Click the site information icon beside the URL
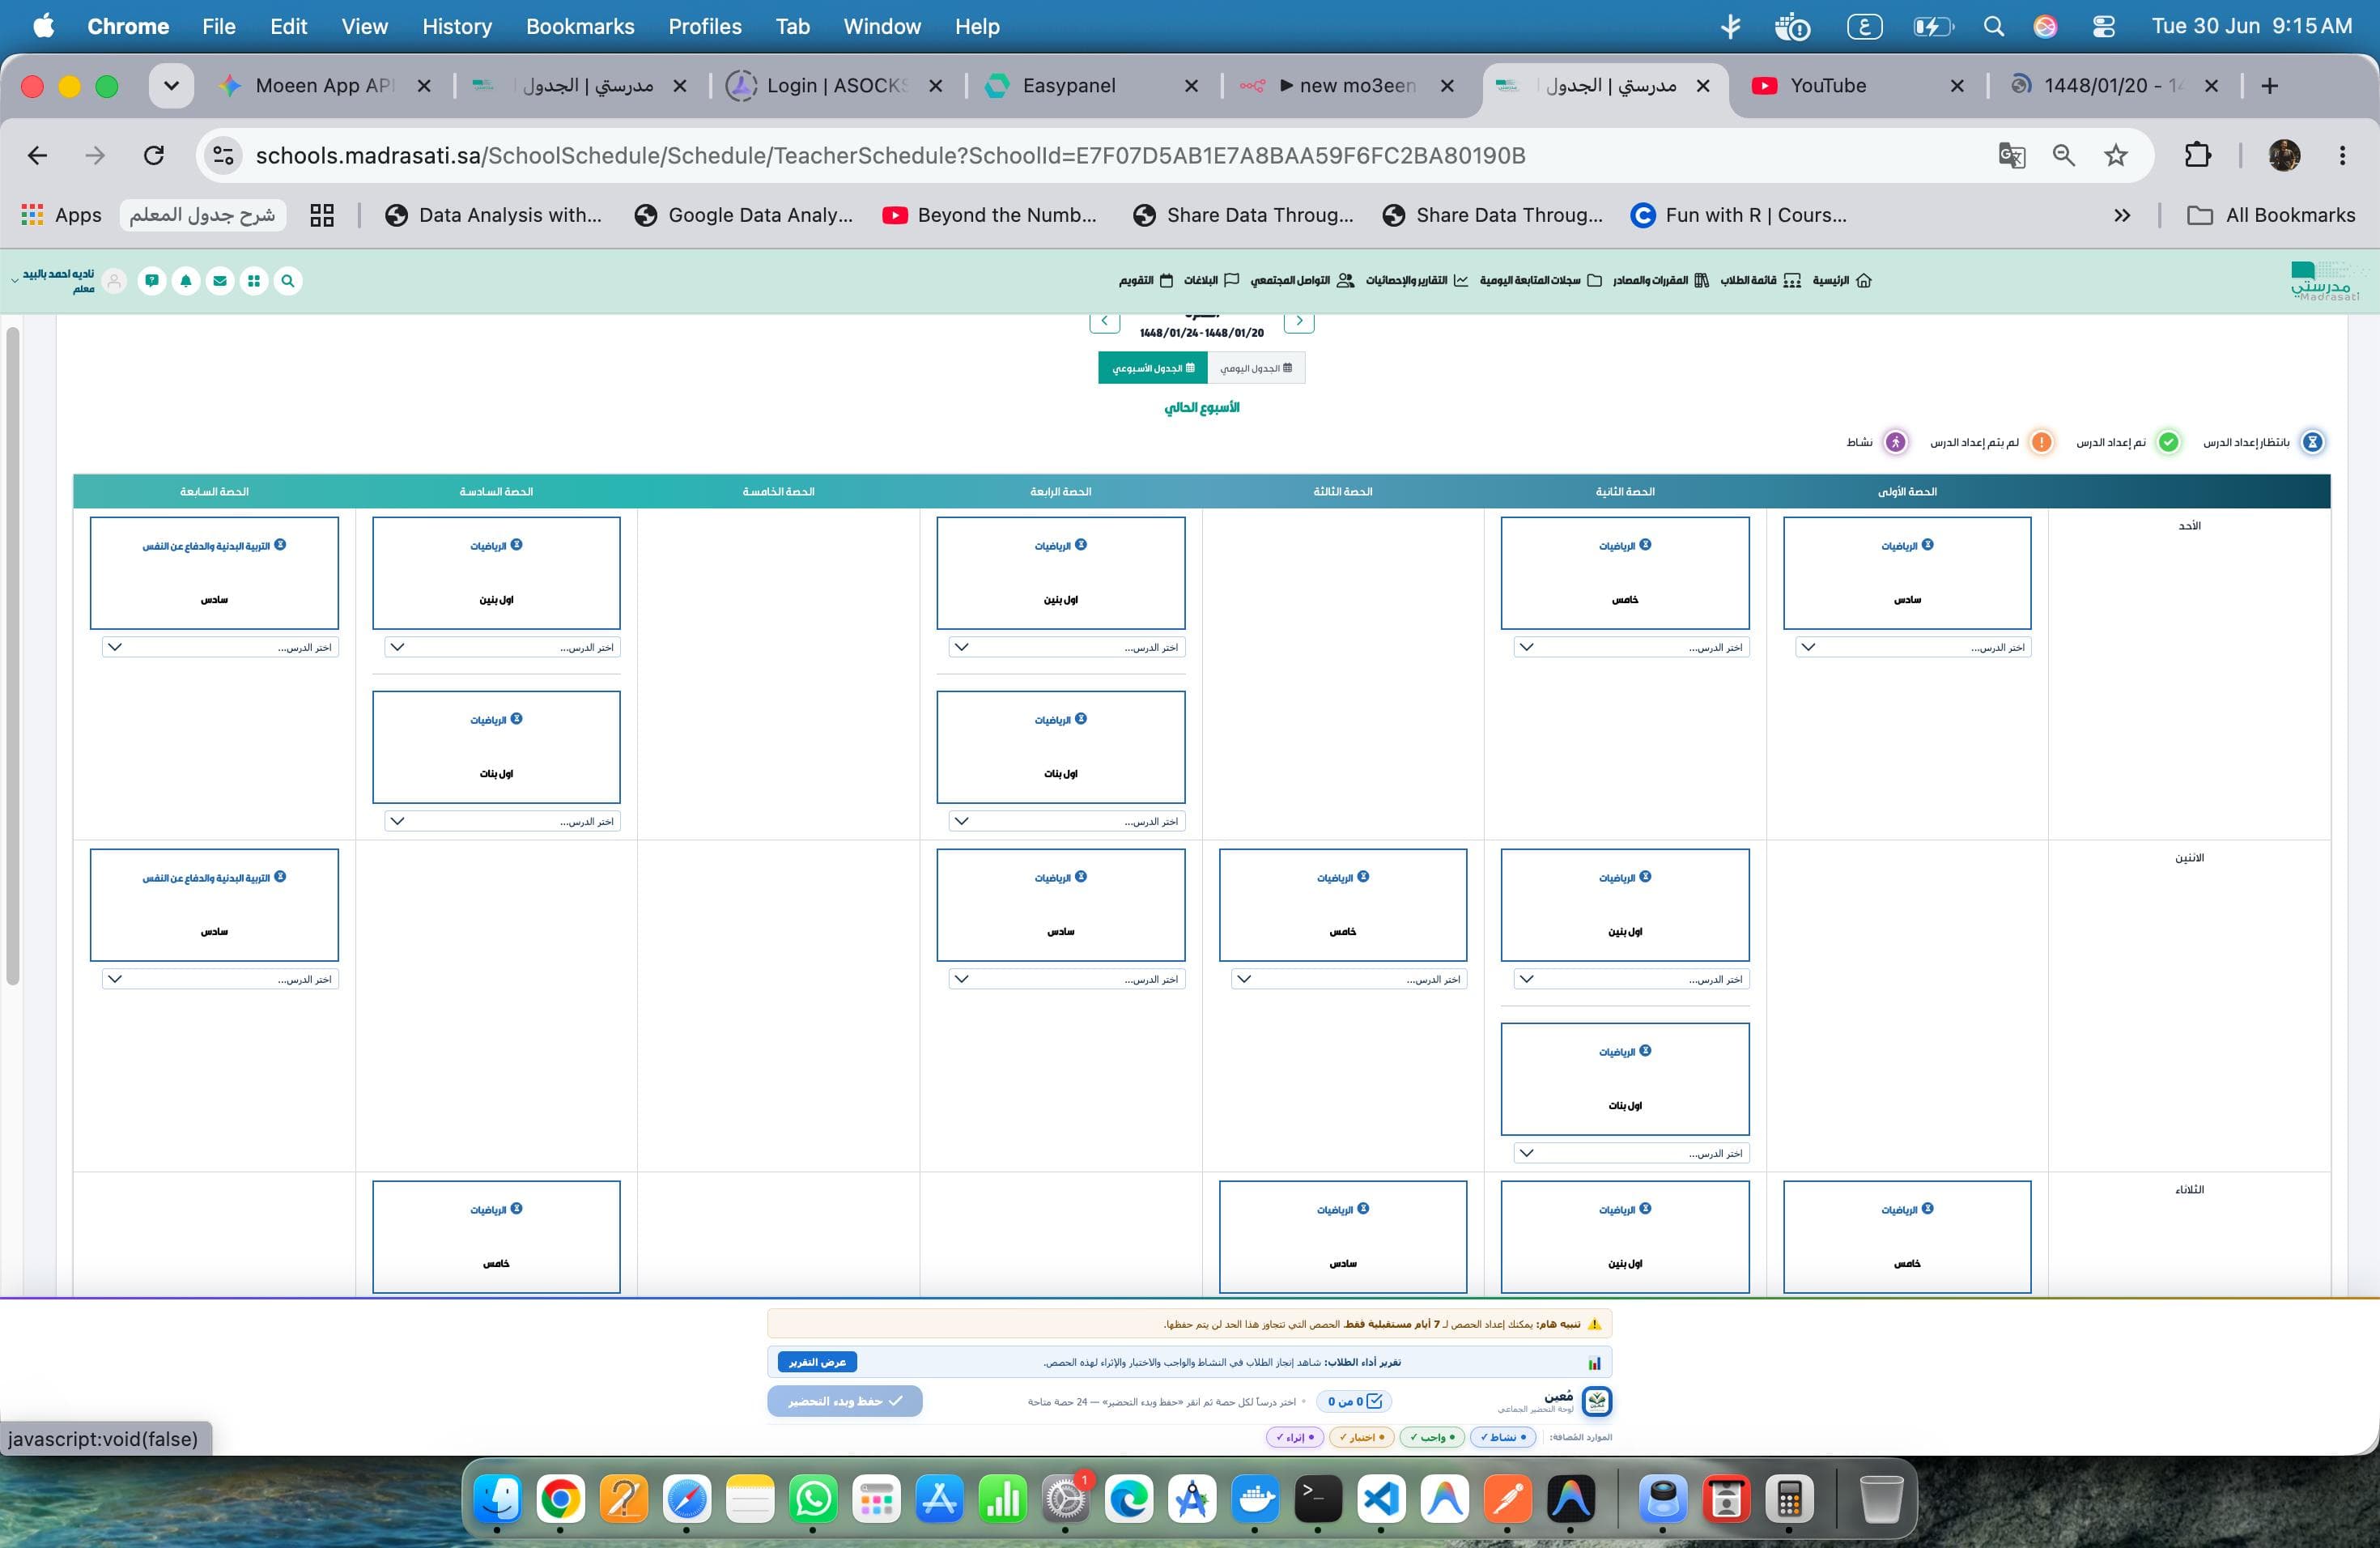The width and height of the screenshot is (2380, 1548). [223, 155]
